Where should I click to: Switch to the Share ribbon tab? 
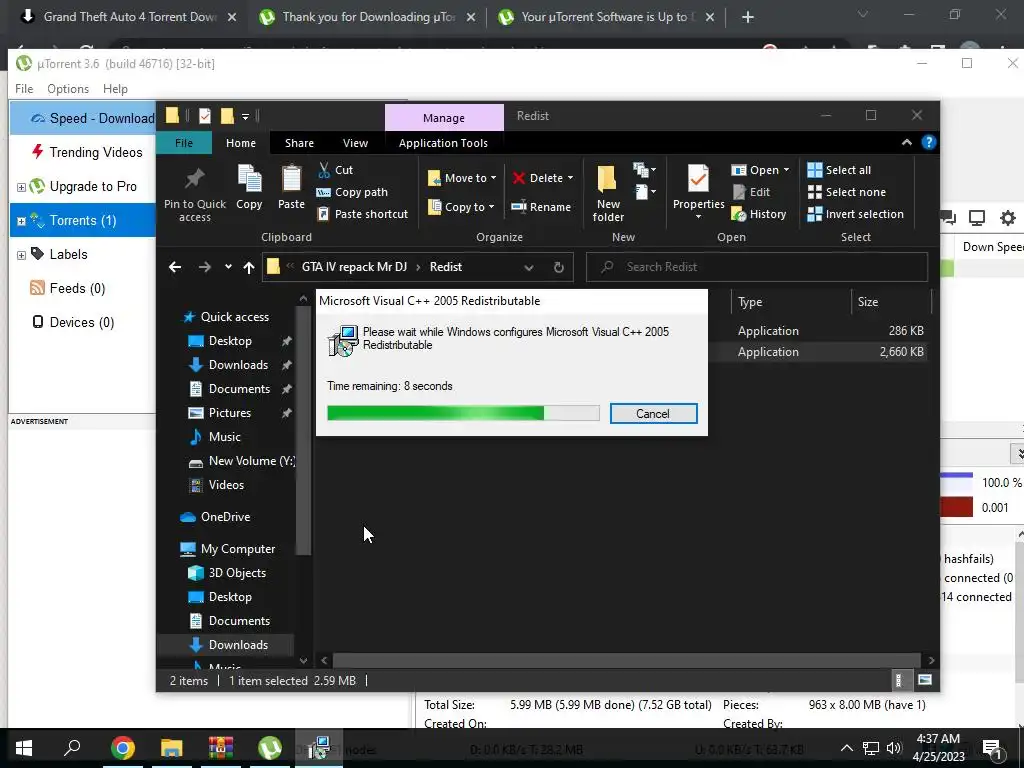pyautogui.click(x=299, y=143)
